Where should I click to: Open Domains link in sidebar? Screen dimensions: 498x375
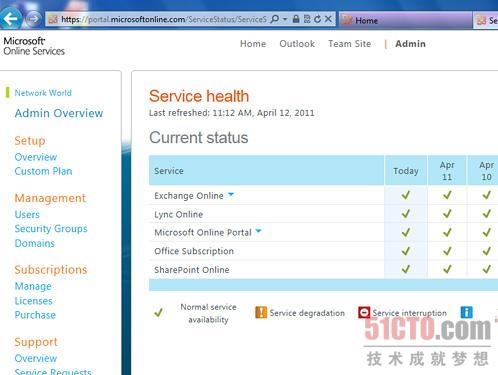(34, 243)
